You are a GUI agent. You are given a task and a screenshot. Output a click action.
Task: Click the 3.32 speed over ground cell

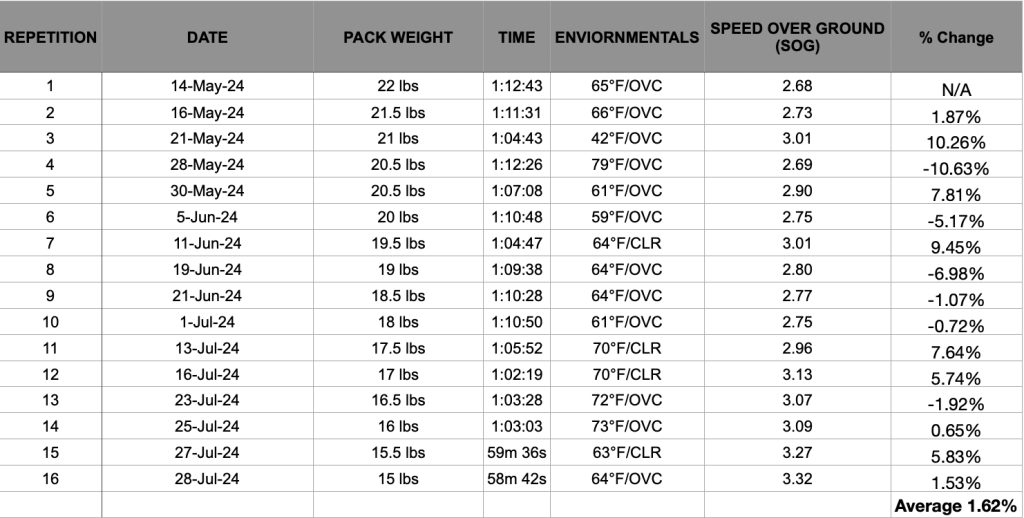click(x=797, y=478)
